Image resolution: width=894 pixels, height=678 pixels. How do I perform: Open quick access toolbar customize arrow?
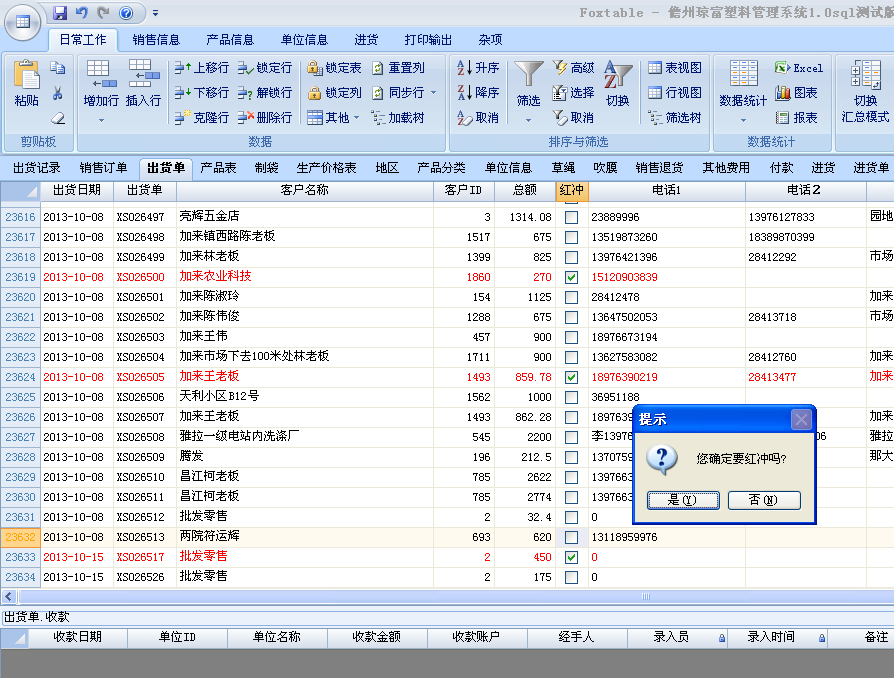155,13
